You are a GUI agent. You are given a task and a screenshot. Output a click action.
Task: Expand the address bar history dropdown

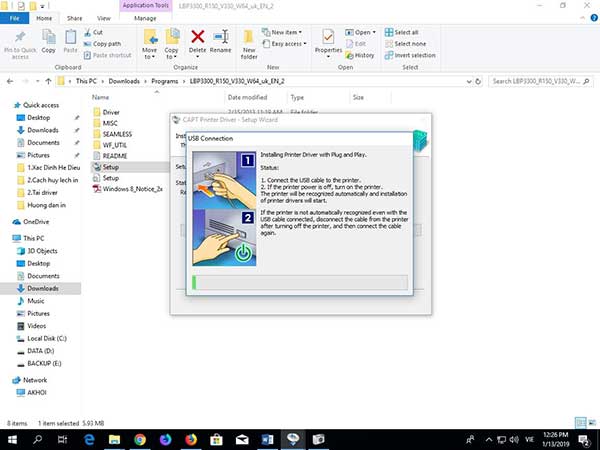[x=469, y=82]
